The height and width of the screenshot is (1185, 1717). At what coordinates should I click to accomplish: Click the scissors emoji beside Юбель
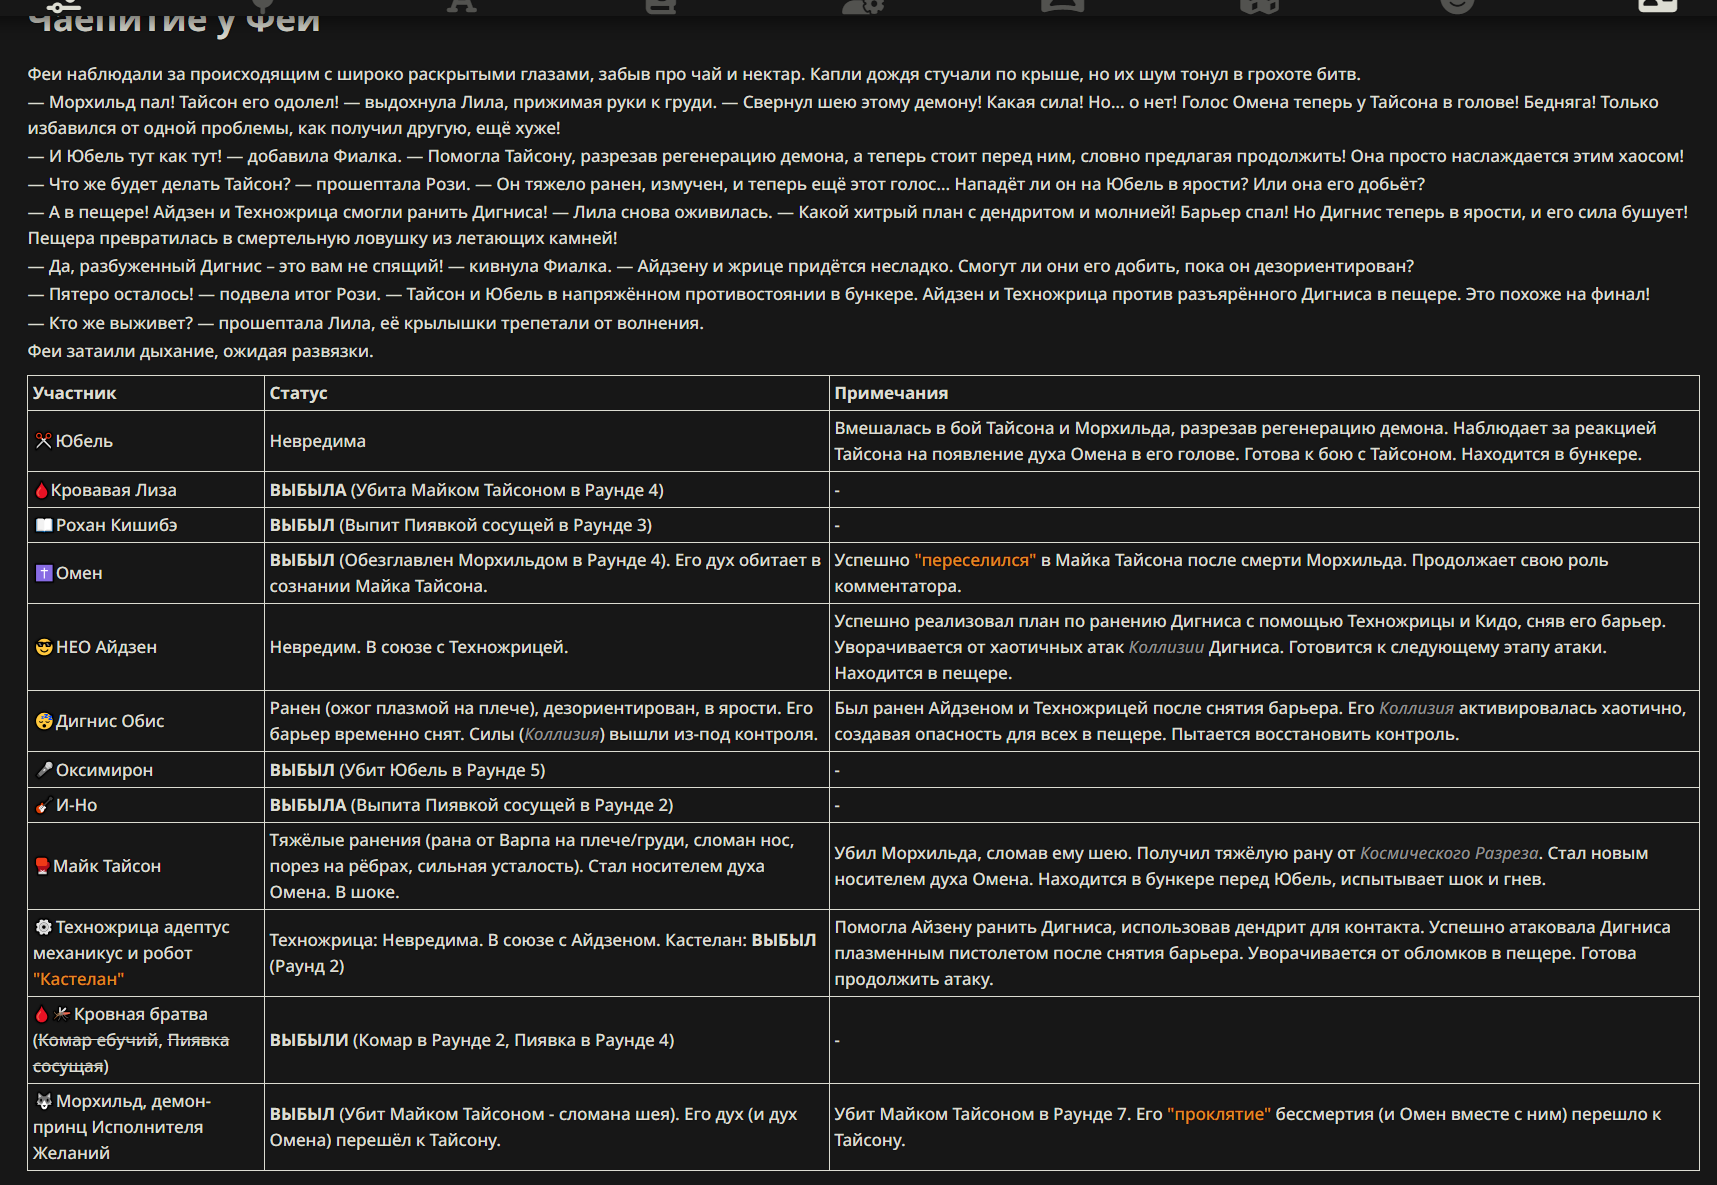[x=43, y=441]
